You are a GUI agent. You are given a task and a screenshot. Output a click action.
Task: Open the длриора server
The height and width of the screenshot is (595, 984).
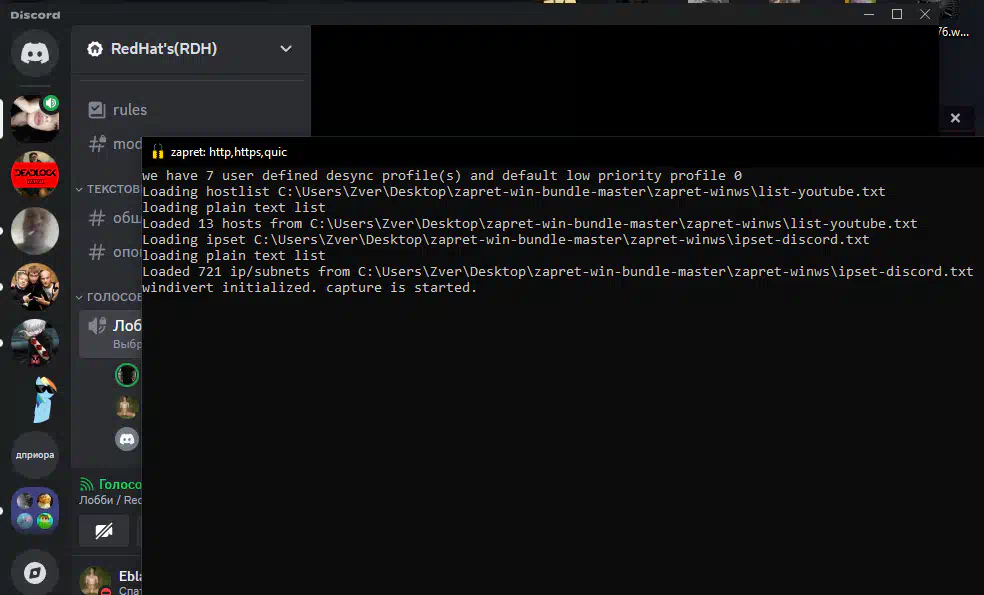pos(35,454)
